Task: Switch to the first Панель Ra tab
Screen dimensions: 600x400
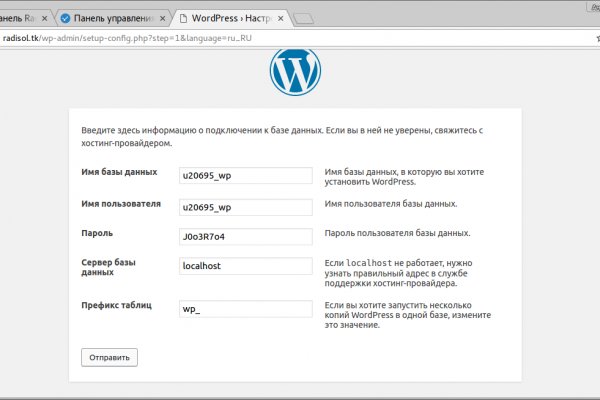Action: tap(20, 18)
